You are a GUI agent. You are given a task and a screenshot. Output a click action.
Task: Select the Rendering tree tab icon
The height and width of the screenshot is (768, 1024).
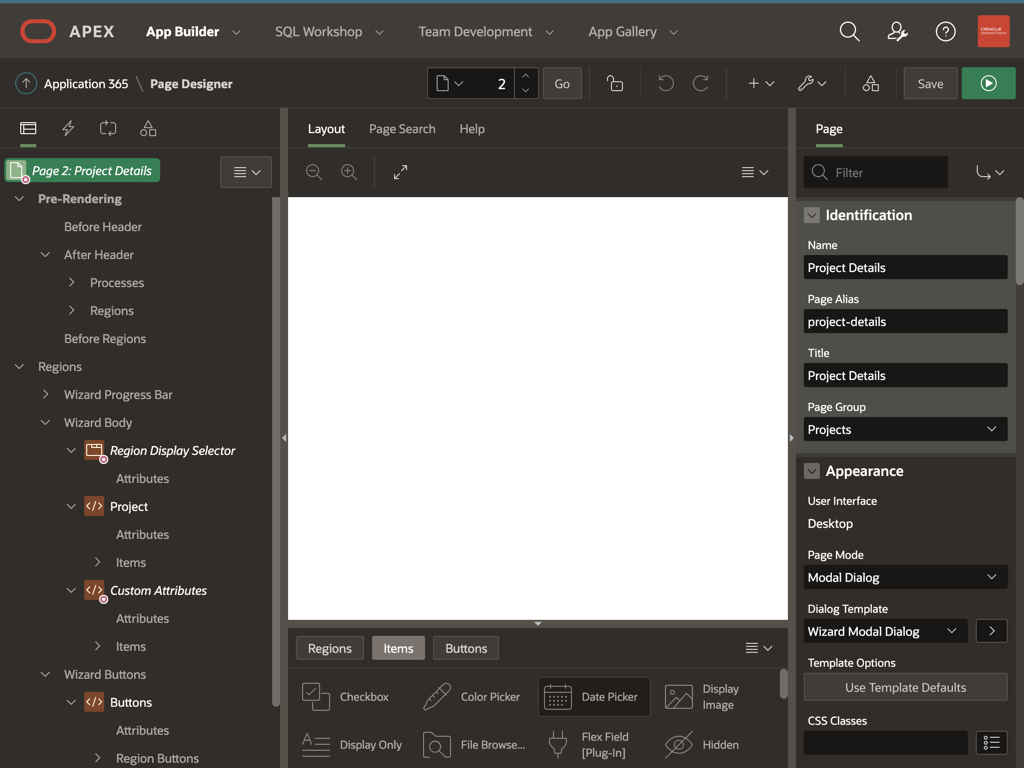(x=28, y=129)
